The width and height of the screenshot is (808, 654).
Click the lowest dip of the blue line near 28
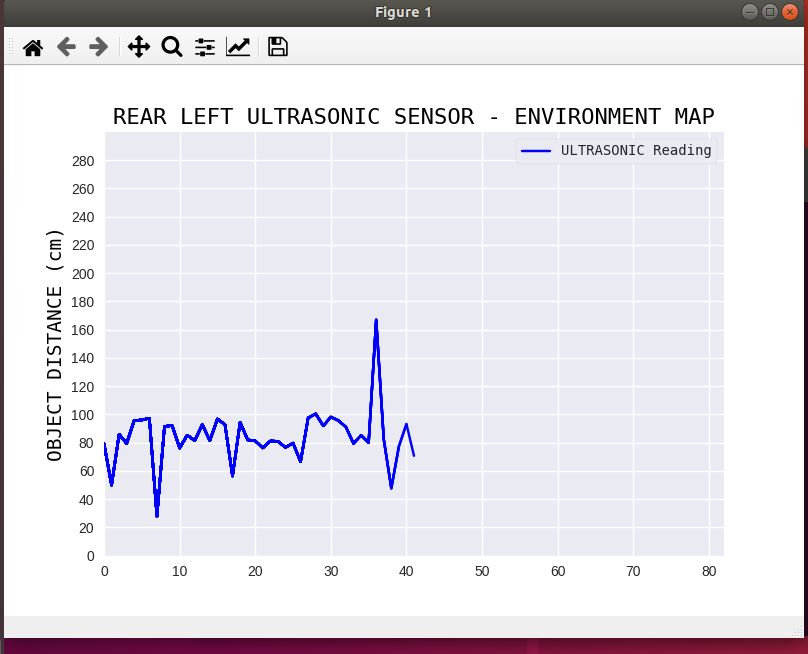coord(157,515)
